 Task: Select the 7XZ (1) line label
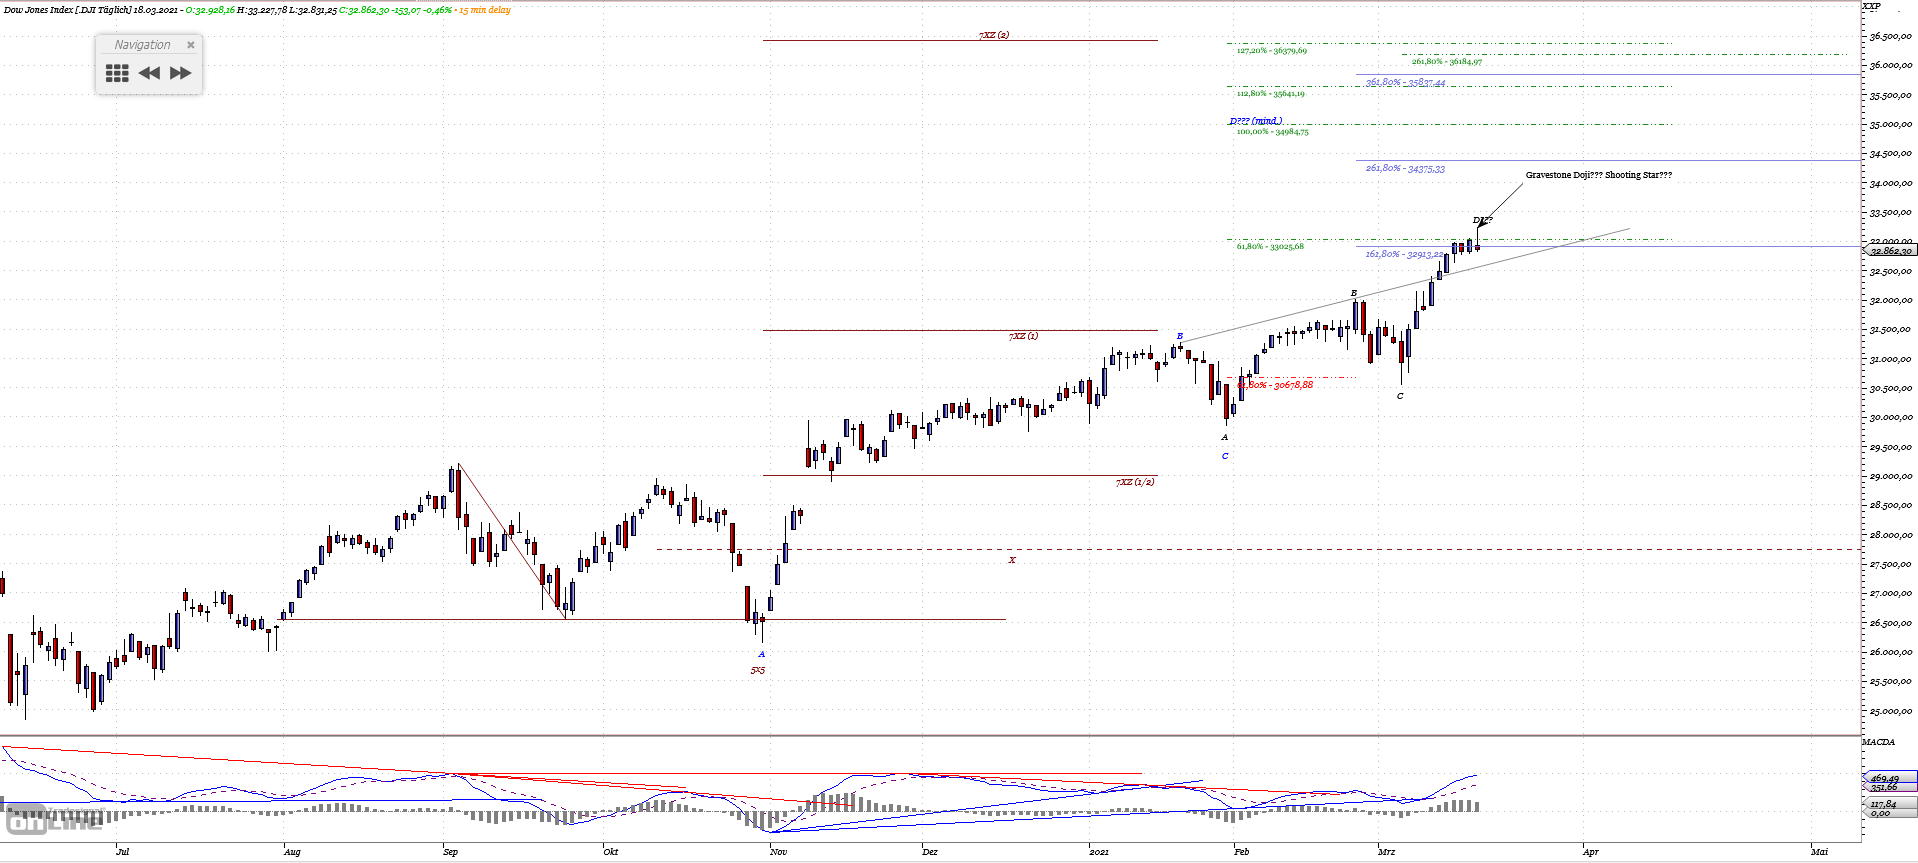(x=1023, y=336)
